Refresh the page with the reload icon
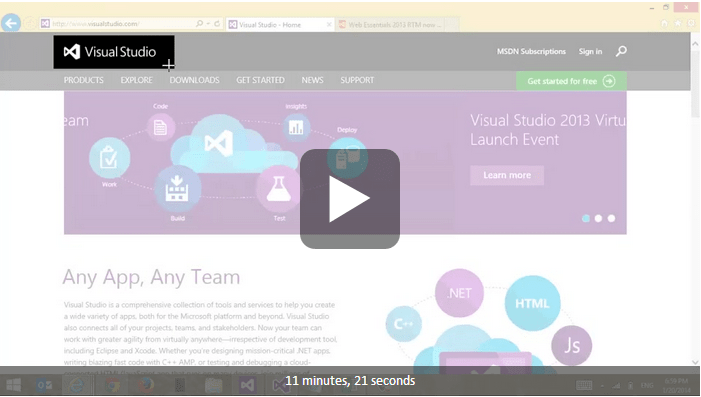701x397 pixels. pos(217,24)
